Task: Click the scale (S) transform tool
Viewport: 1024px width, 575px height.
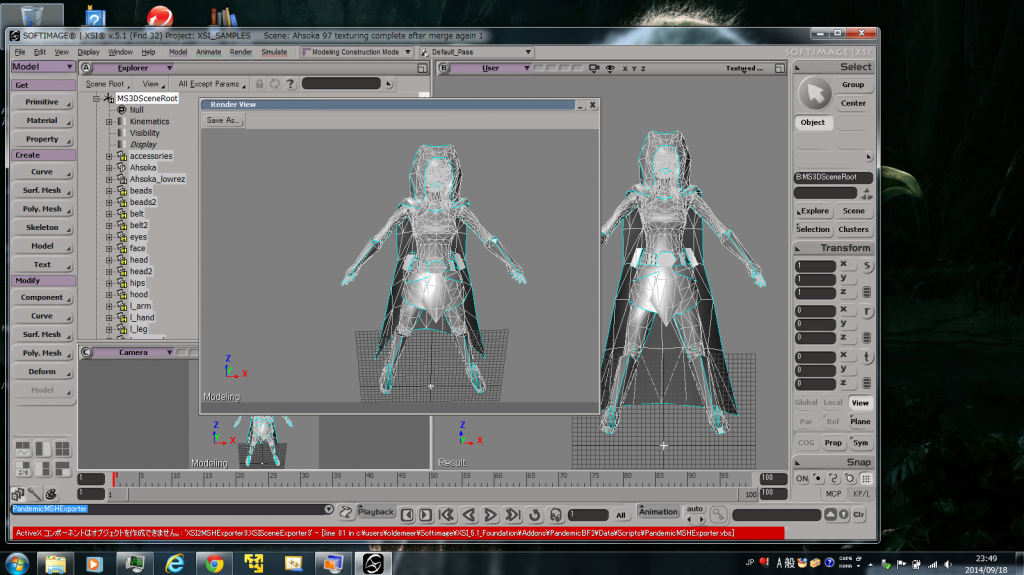Action: click(x=867, y=266)
